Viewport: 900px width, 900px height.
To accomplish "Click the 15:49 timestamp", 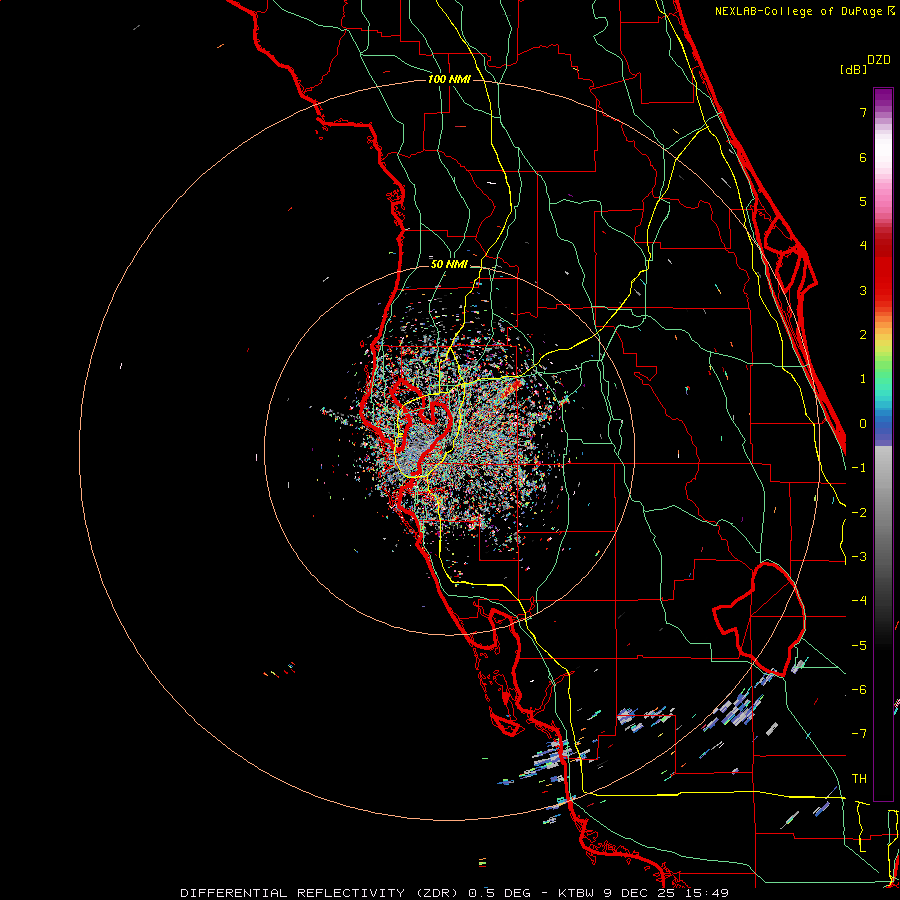I will click(707, 893).
